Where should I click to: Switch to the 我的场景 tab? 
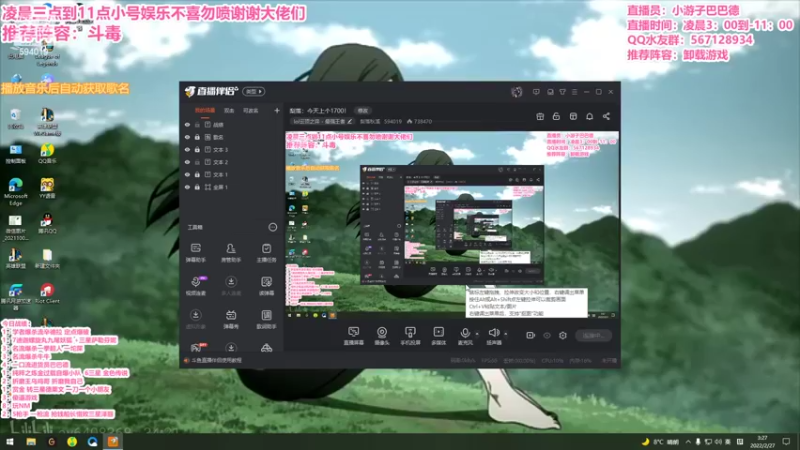click(x=205, y=110)
